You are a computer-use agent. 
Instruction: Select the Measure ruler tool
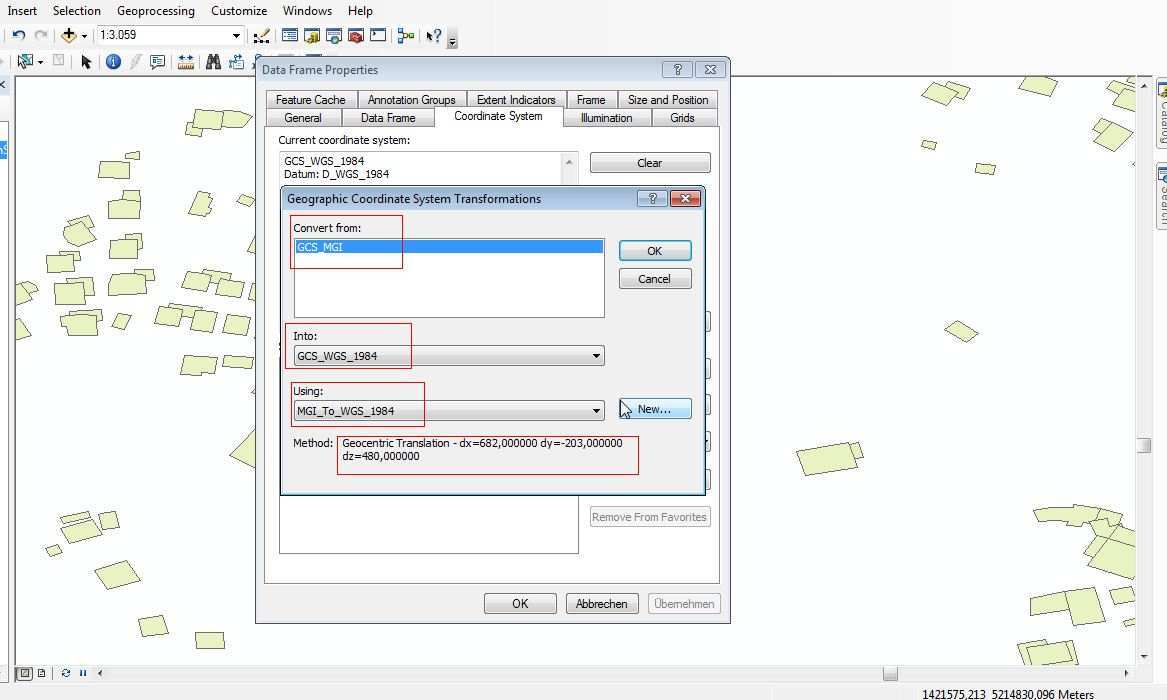(x=185, y=62)
